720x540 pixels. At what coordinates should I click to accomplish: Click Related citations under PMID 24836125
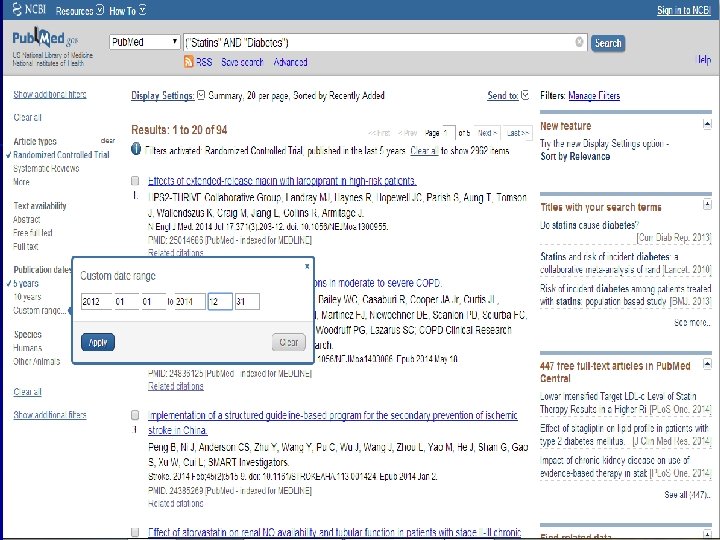click(x=175, y=386)
